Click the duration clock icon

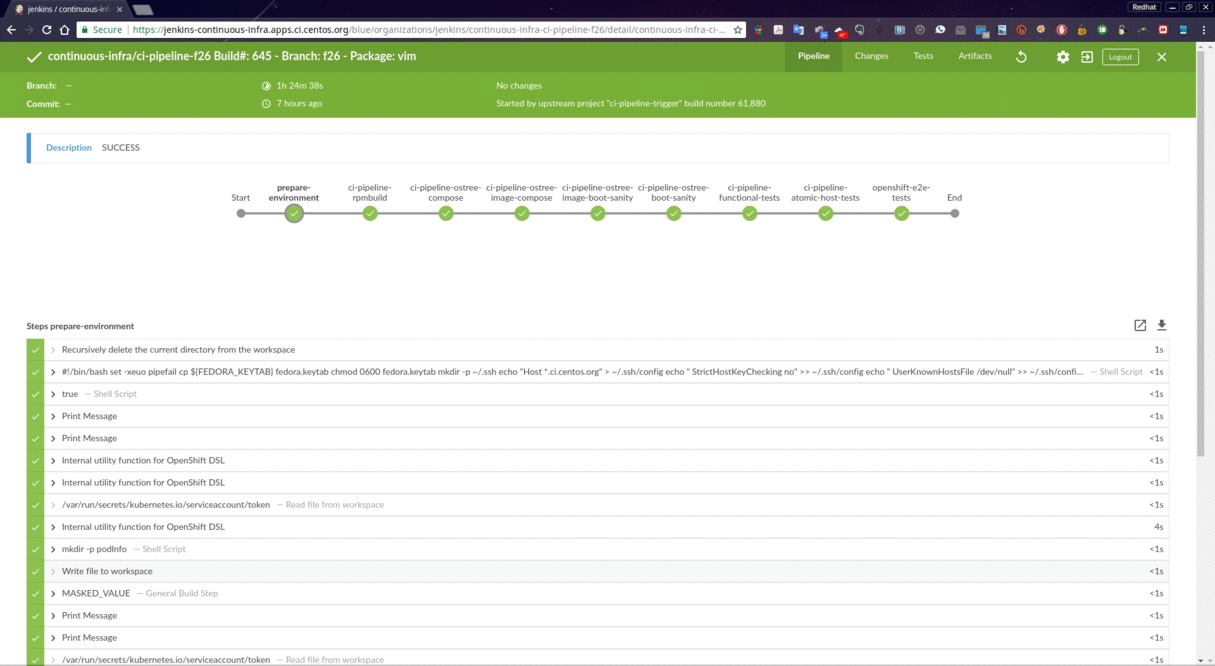266,86
